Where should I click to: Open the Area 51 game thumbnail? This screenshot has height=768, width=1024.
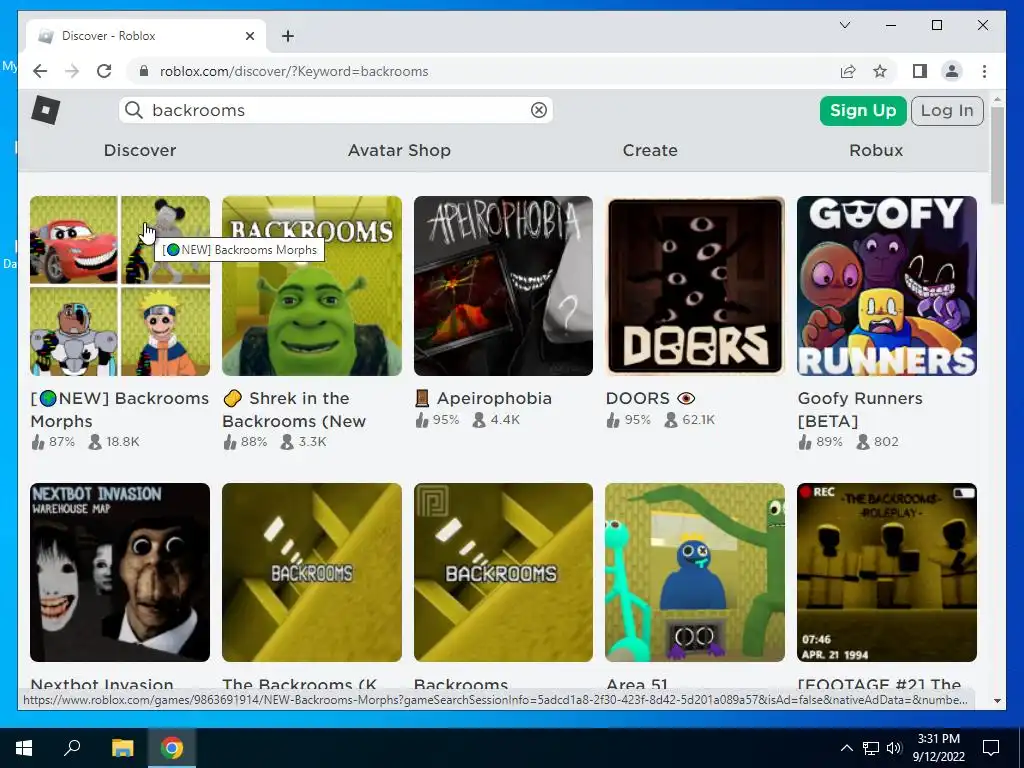[x=695, y=573]
